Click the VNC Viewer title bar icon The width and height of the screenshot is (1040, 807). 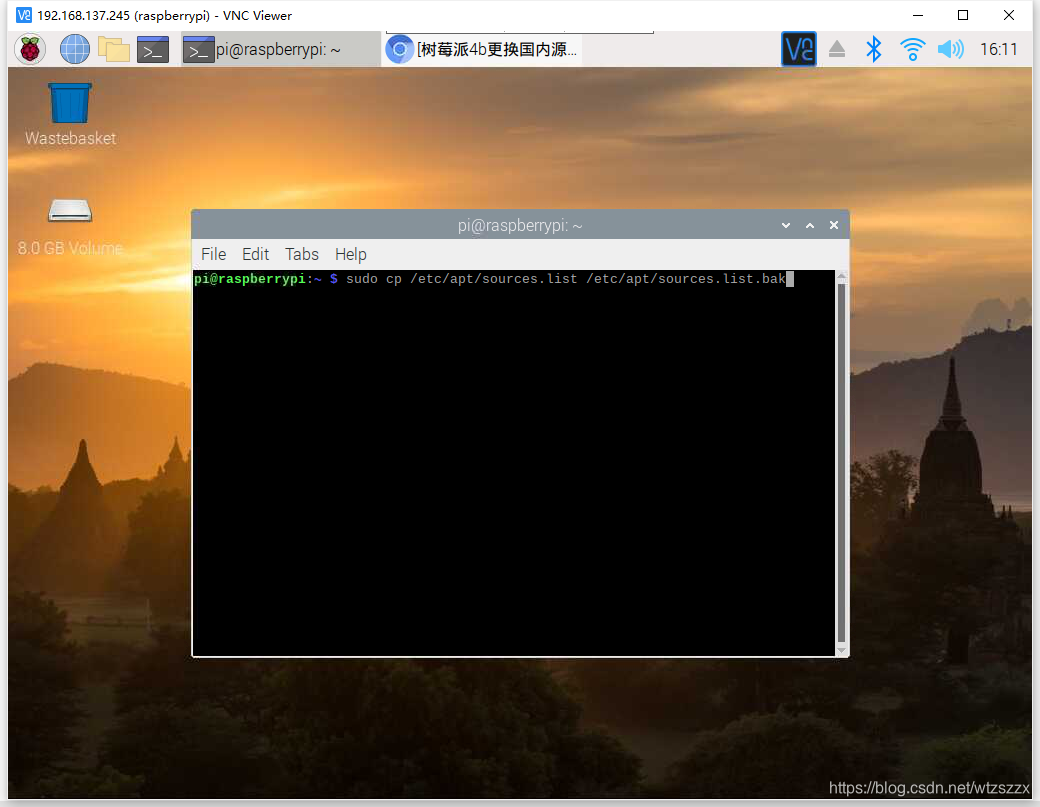24,15
